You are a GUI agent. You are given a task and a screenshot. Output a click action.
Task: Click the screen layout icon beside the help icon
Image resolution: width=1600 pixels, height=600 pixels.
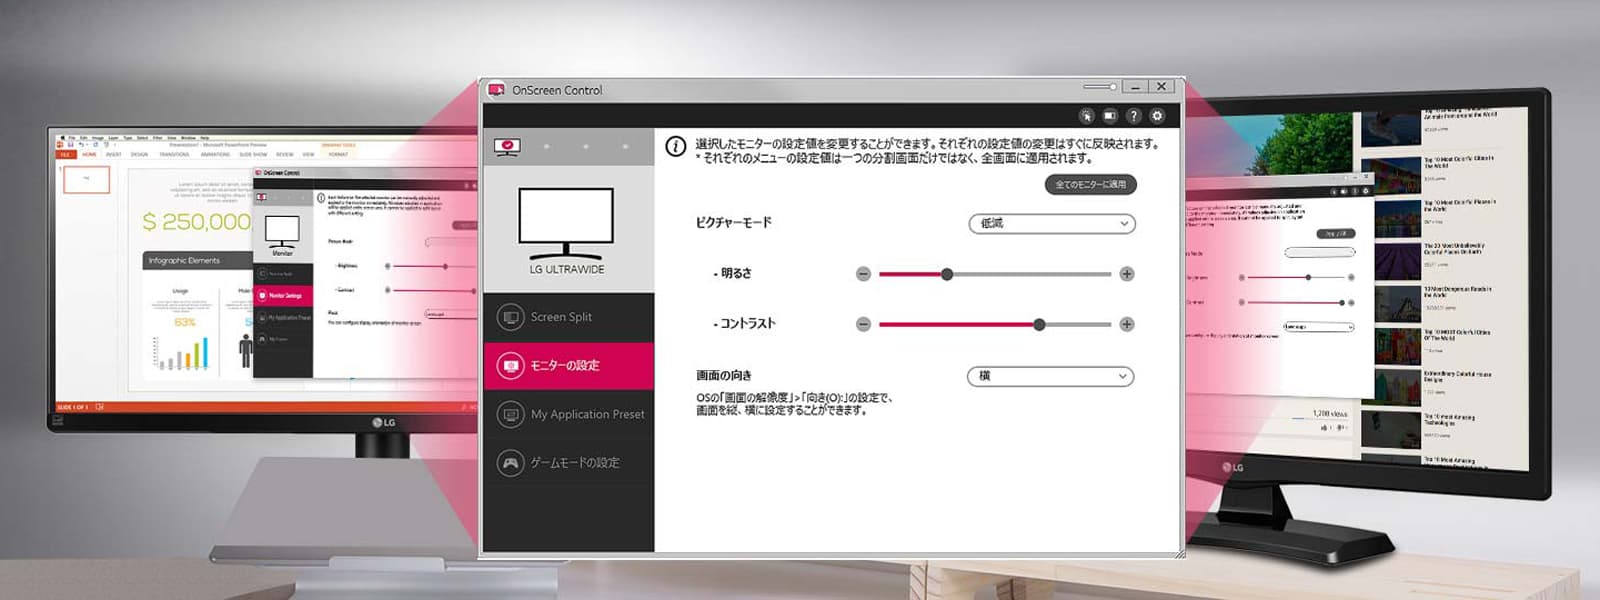click(1110, 116)
